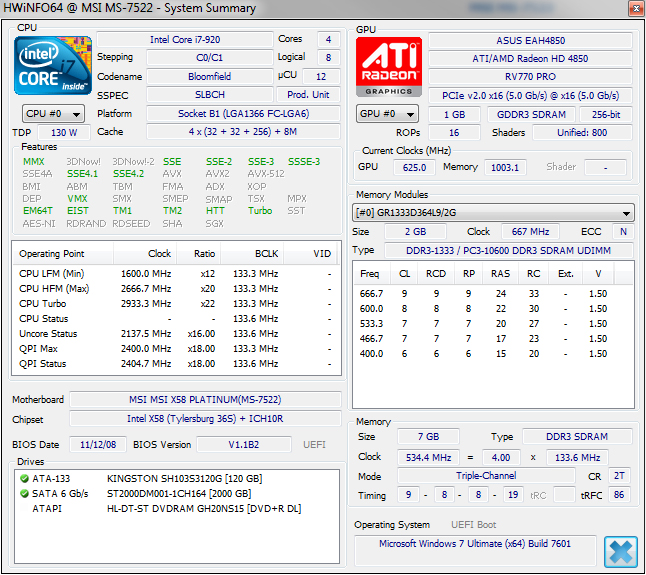Click the Intel Core i7 inside logo
The image size is (646, 575).
[53, 65]
